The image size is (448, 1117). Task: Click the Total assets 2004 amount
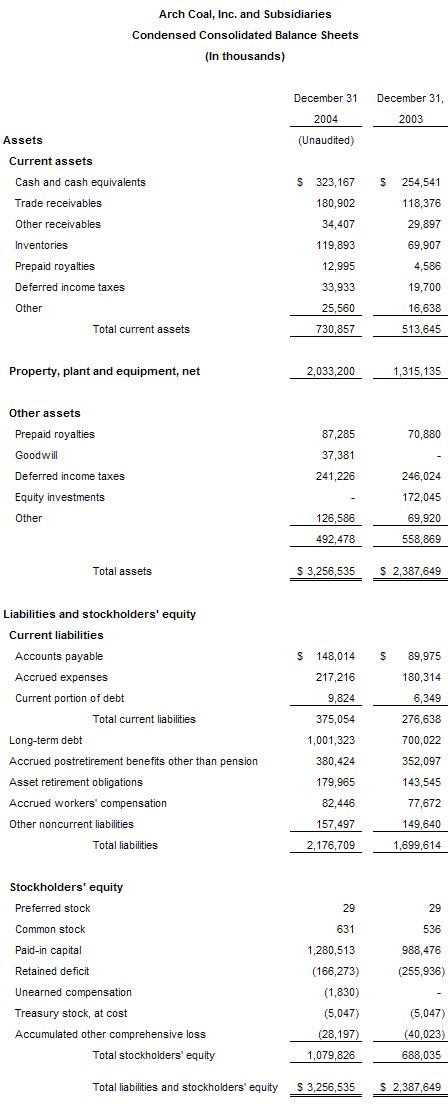click(x=326, y=571)
